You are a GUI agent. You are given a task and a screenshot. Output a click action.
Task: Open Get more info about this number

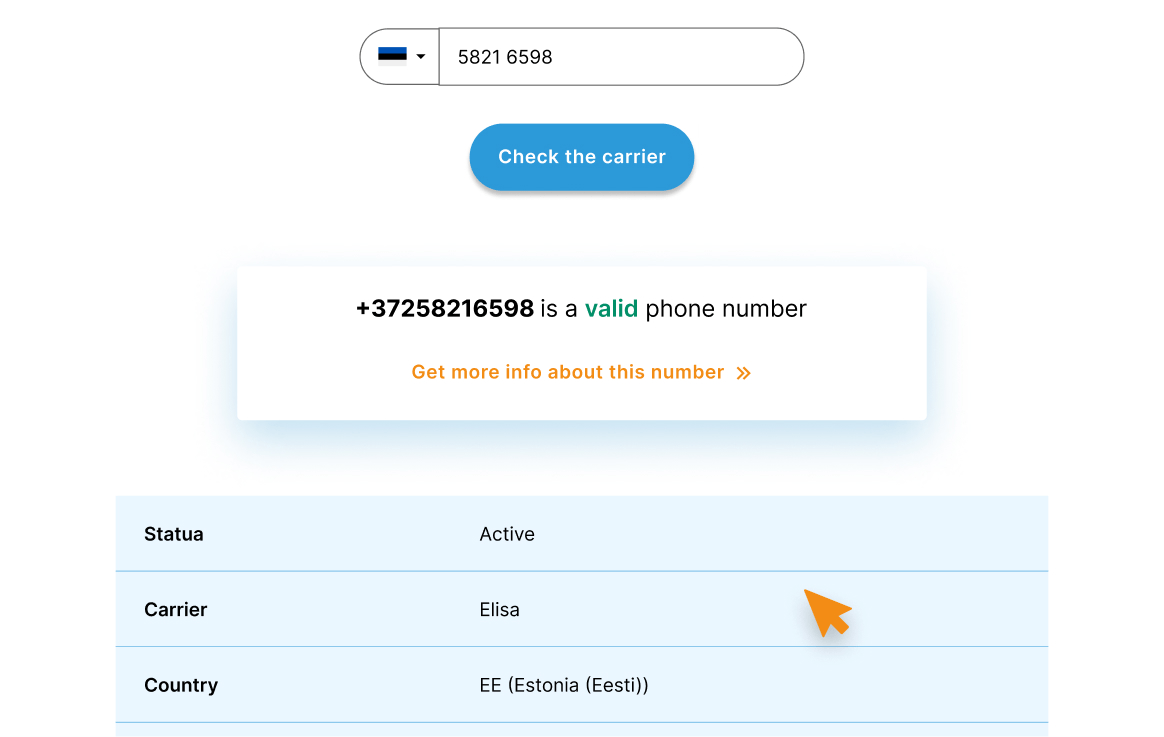pos(567,371)
